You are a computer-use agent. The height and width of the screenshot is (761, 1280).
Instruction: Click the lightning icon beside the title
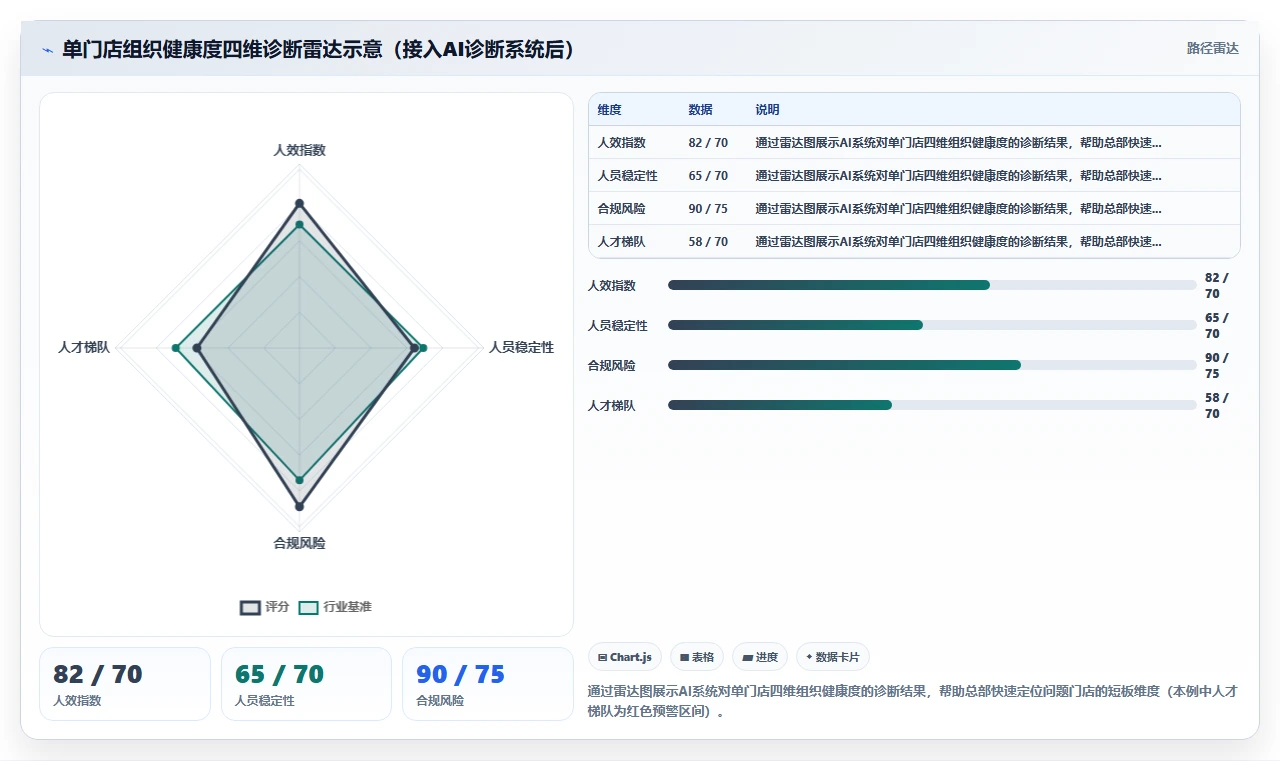click(47, 50)
